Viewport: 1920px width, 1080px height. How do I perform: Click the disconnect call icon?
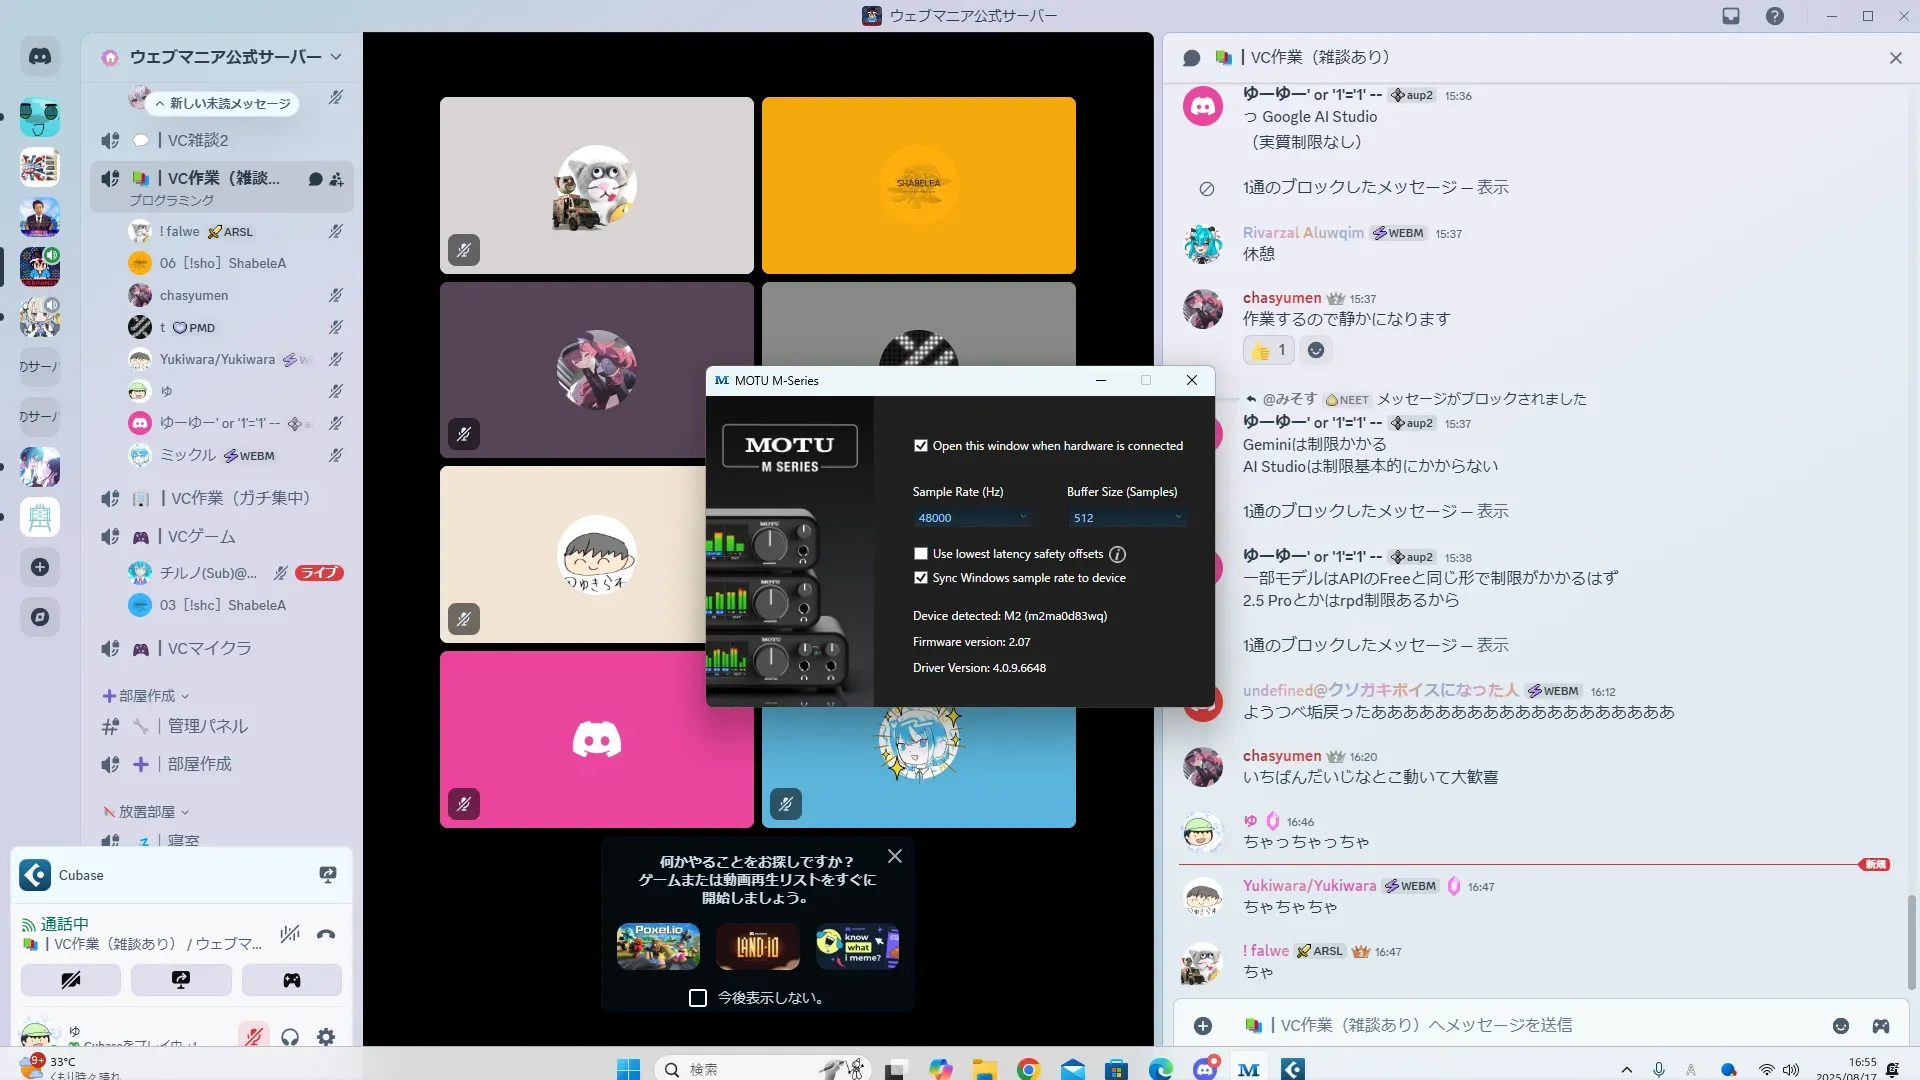pos(326,935)
